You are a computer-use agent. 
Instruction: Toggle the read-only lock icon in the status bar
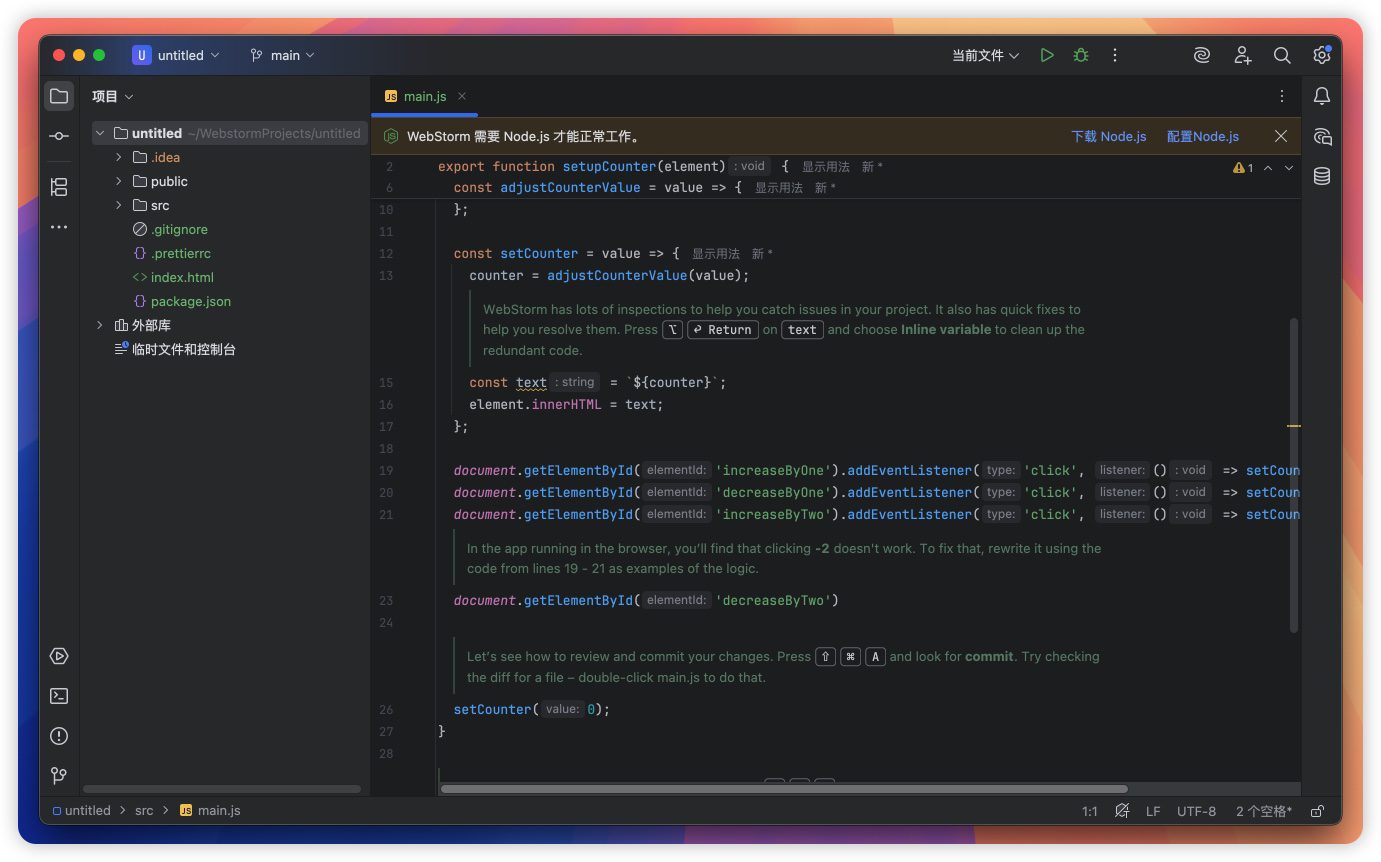(x=1318, y=811)
